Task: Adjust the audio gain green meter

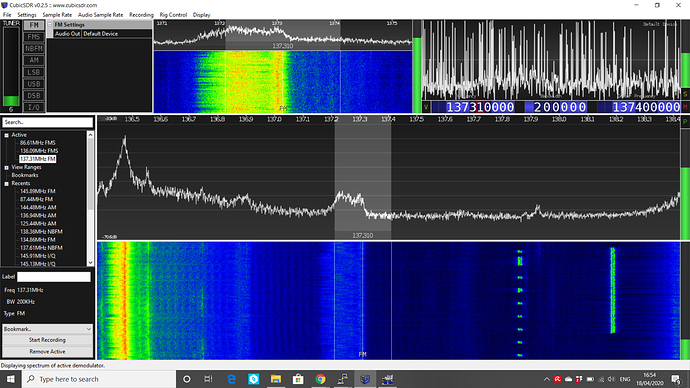Action: [685, 54]
